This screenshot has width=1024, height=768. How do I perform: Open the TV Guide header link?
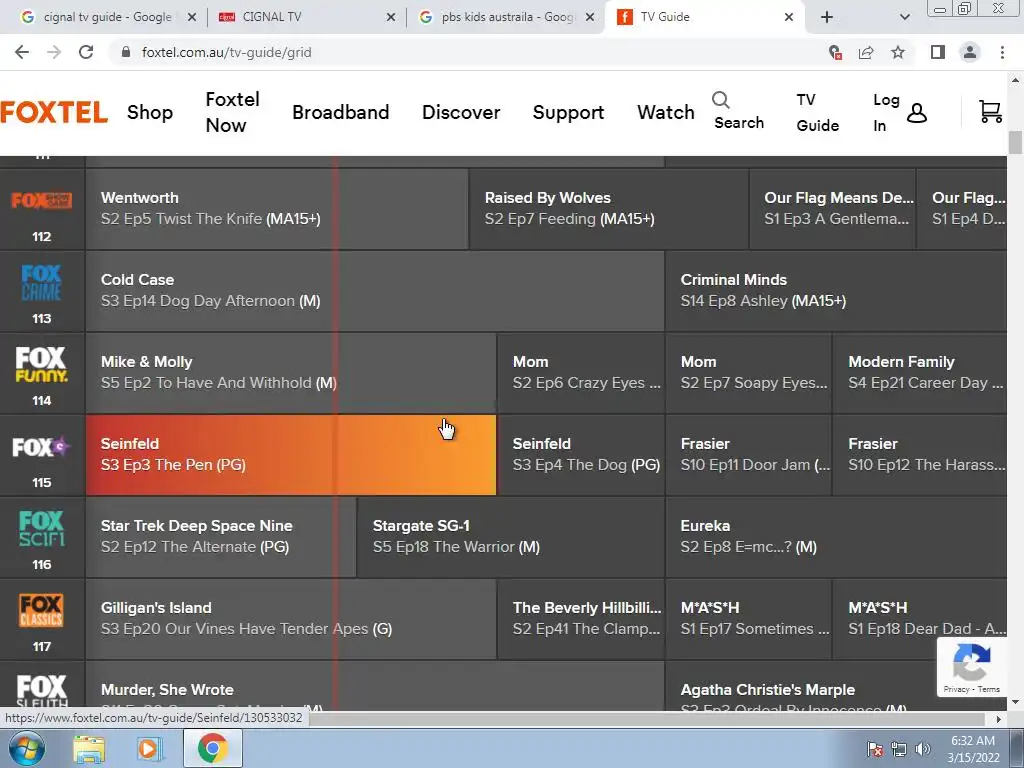[817, 112]
